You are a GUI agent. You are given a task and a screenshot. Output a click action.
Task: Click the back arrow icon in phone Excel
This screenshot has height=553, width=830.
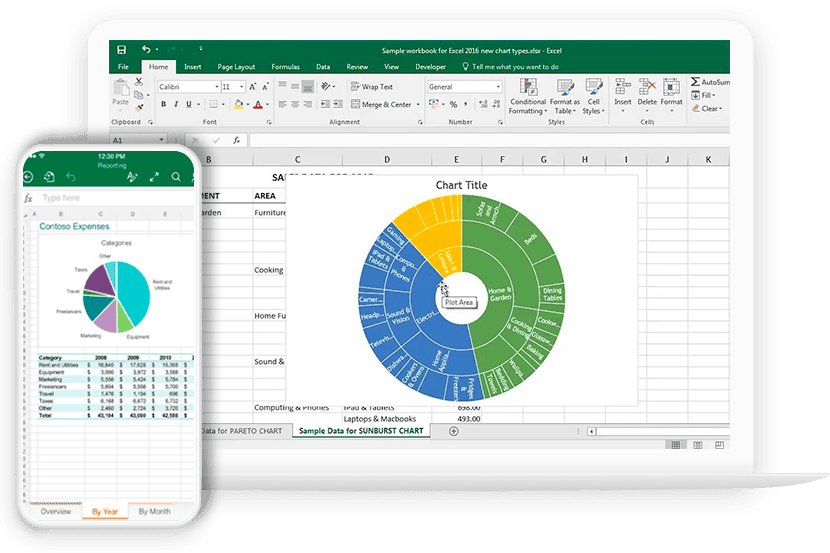point(29,177)
